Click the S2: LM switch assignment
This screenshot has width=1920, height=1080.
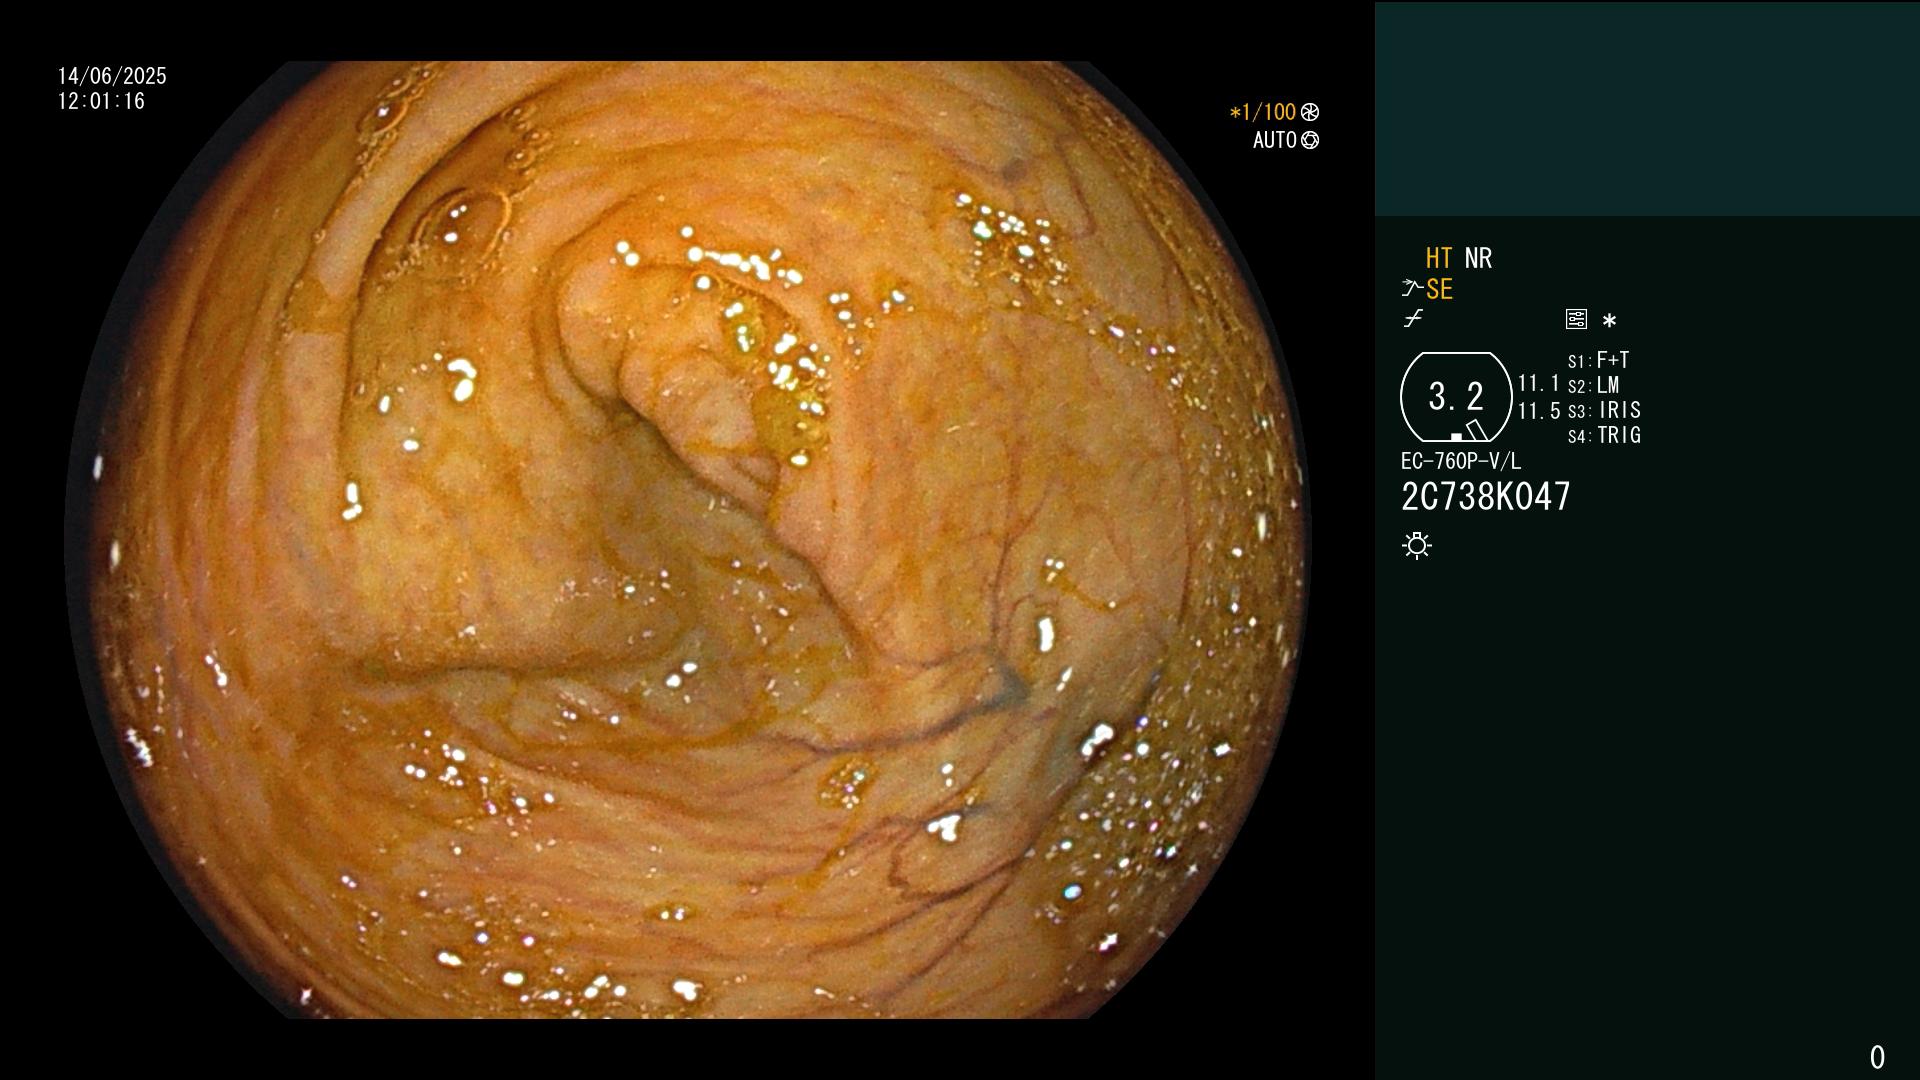pos(1594,385)
